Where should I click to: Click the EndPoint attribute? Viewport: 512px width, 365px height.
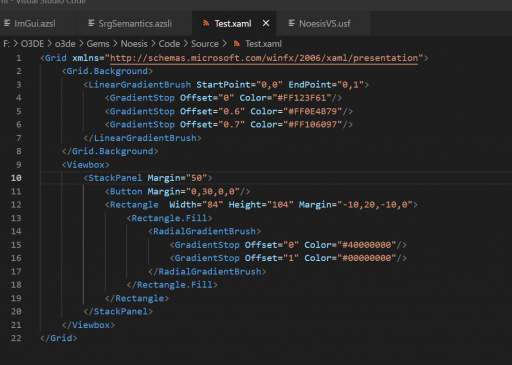(310, 85)
